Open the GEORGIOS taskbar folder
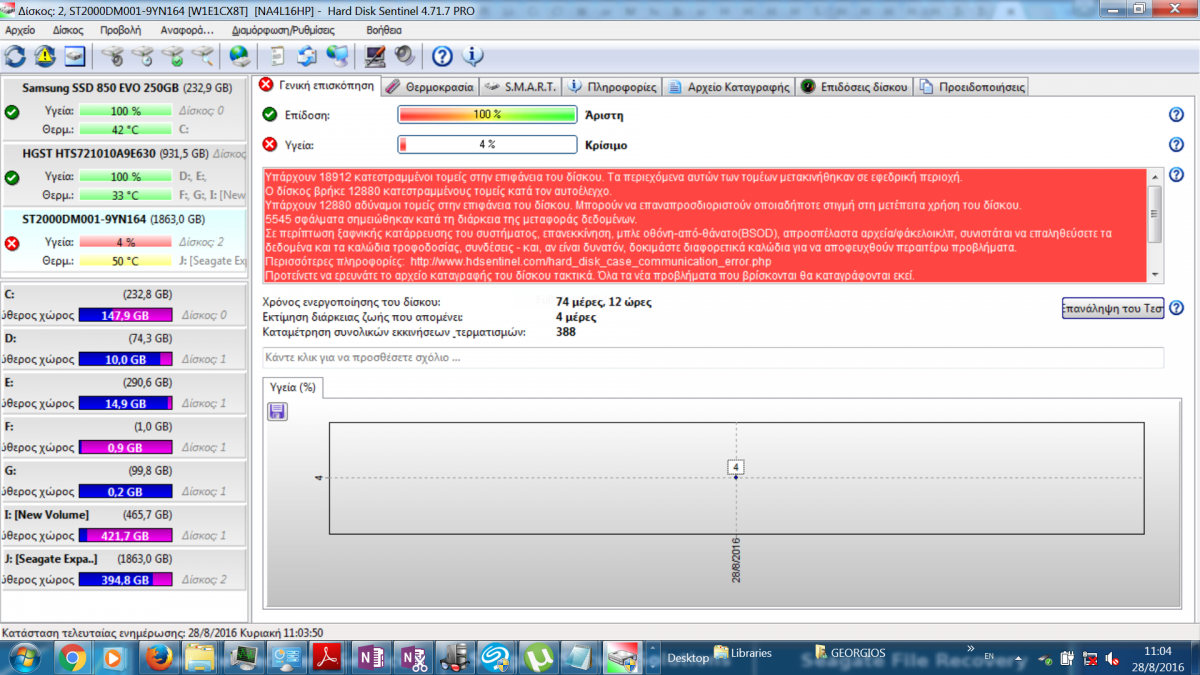The height and width of the screenshot is (675, 1200). pyautogui.click(x=850, y=654)
